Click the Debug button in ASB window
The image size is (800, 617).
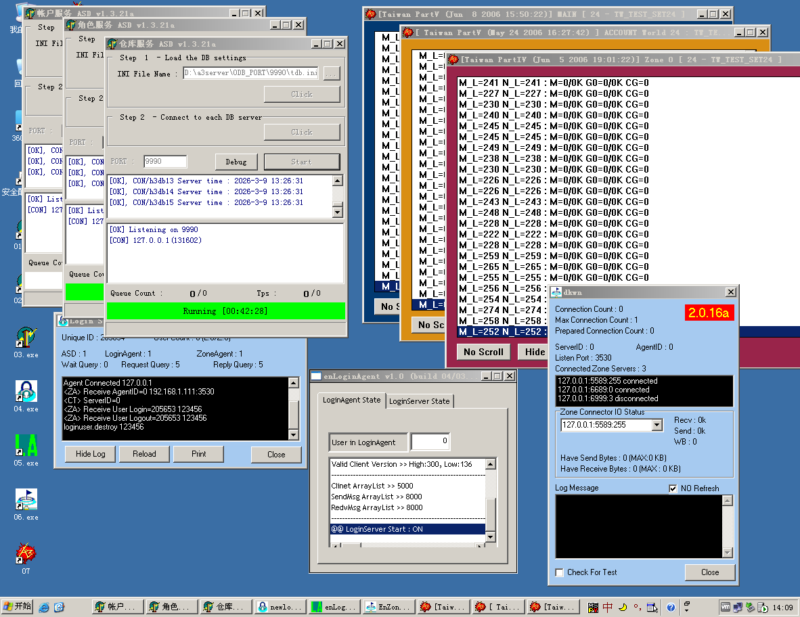pos(235,161)
